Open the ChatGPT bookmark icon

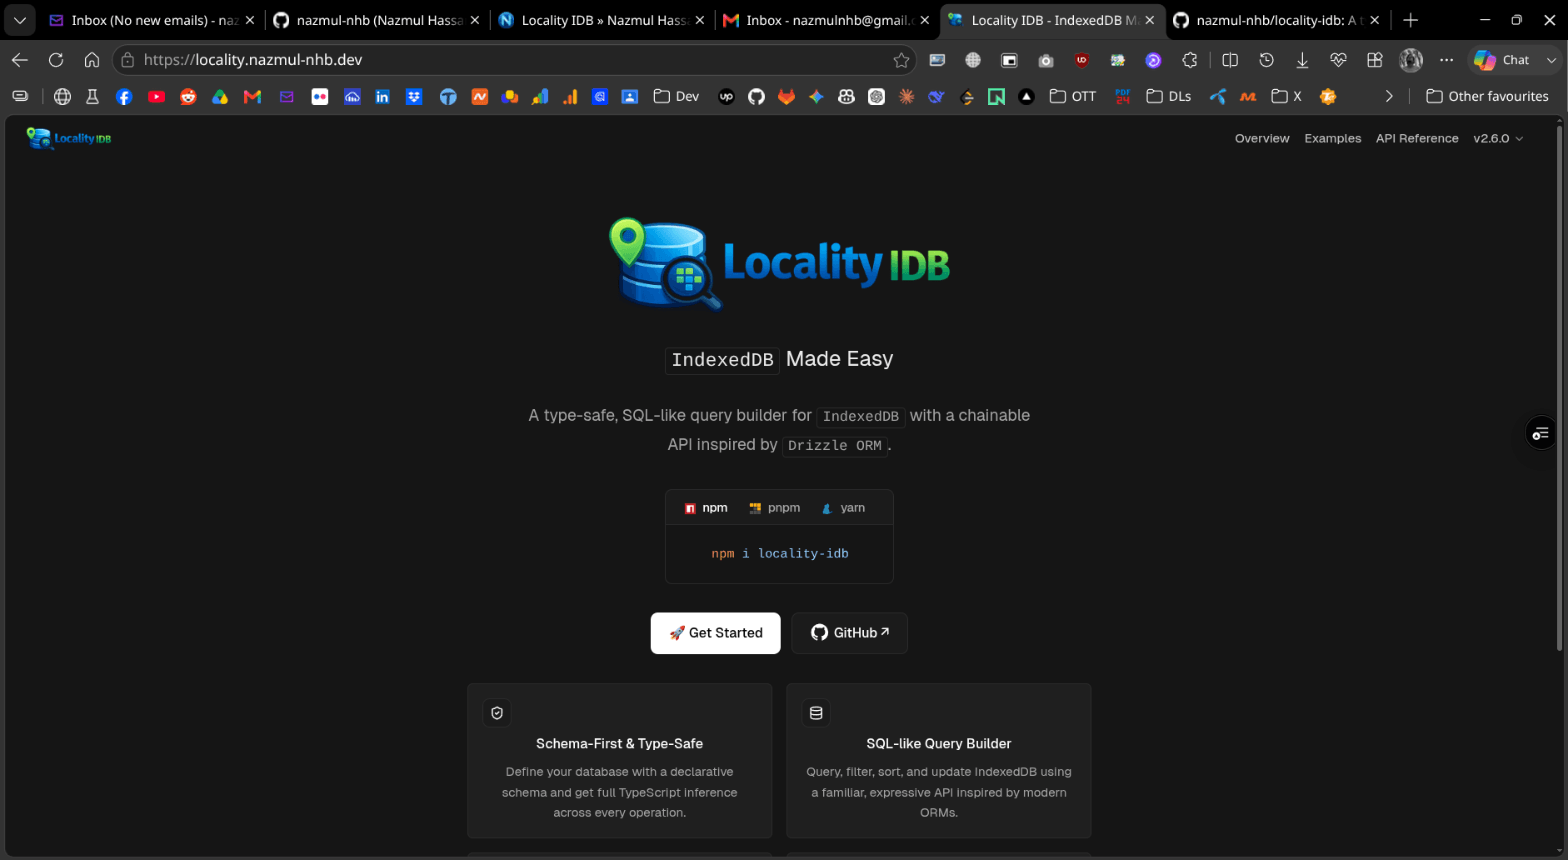click(876, 97)
